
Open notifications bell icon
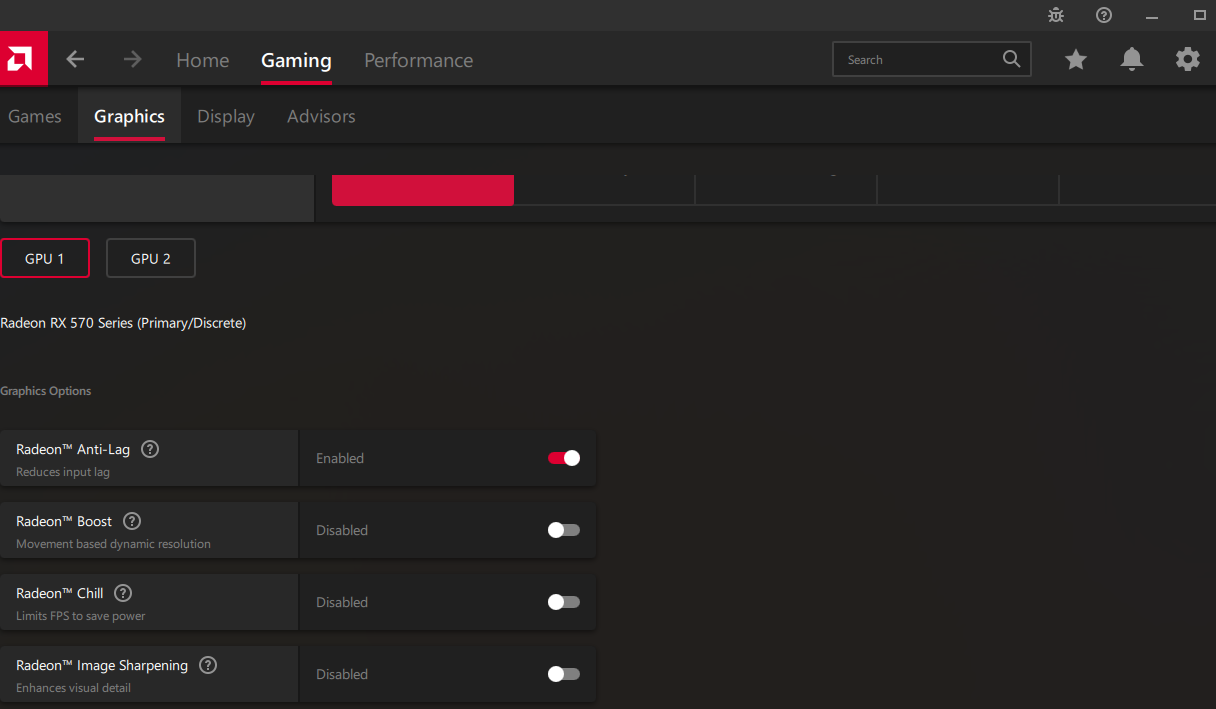click(1132, 60)
